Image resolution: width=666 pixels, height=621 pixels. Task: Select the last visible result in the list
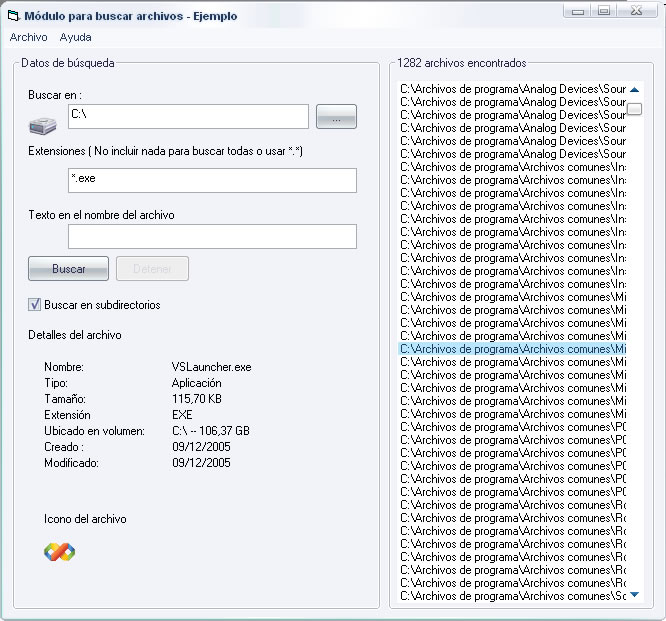pyautogui.click(x=512, y=596)
